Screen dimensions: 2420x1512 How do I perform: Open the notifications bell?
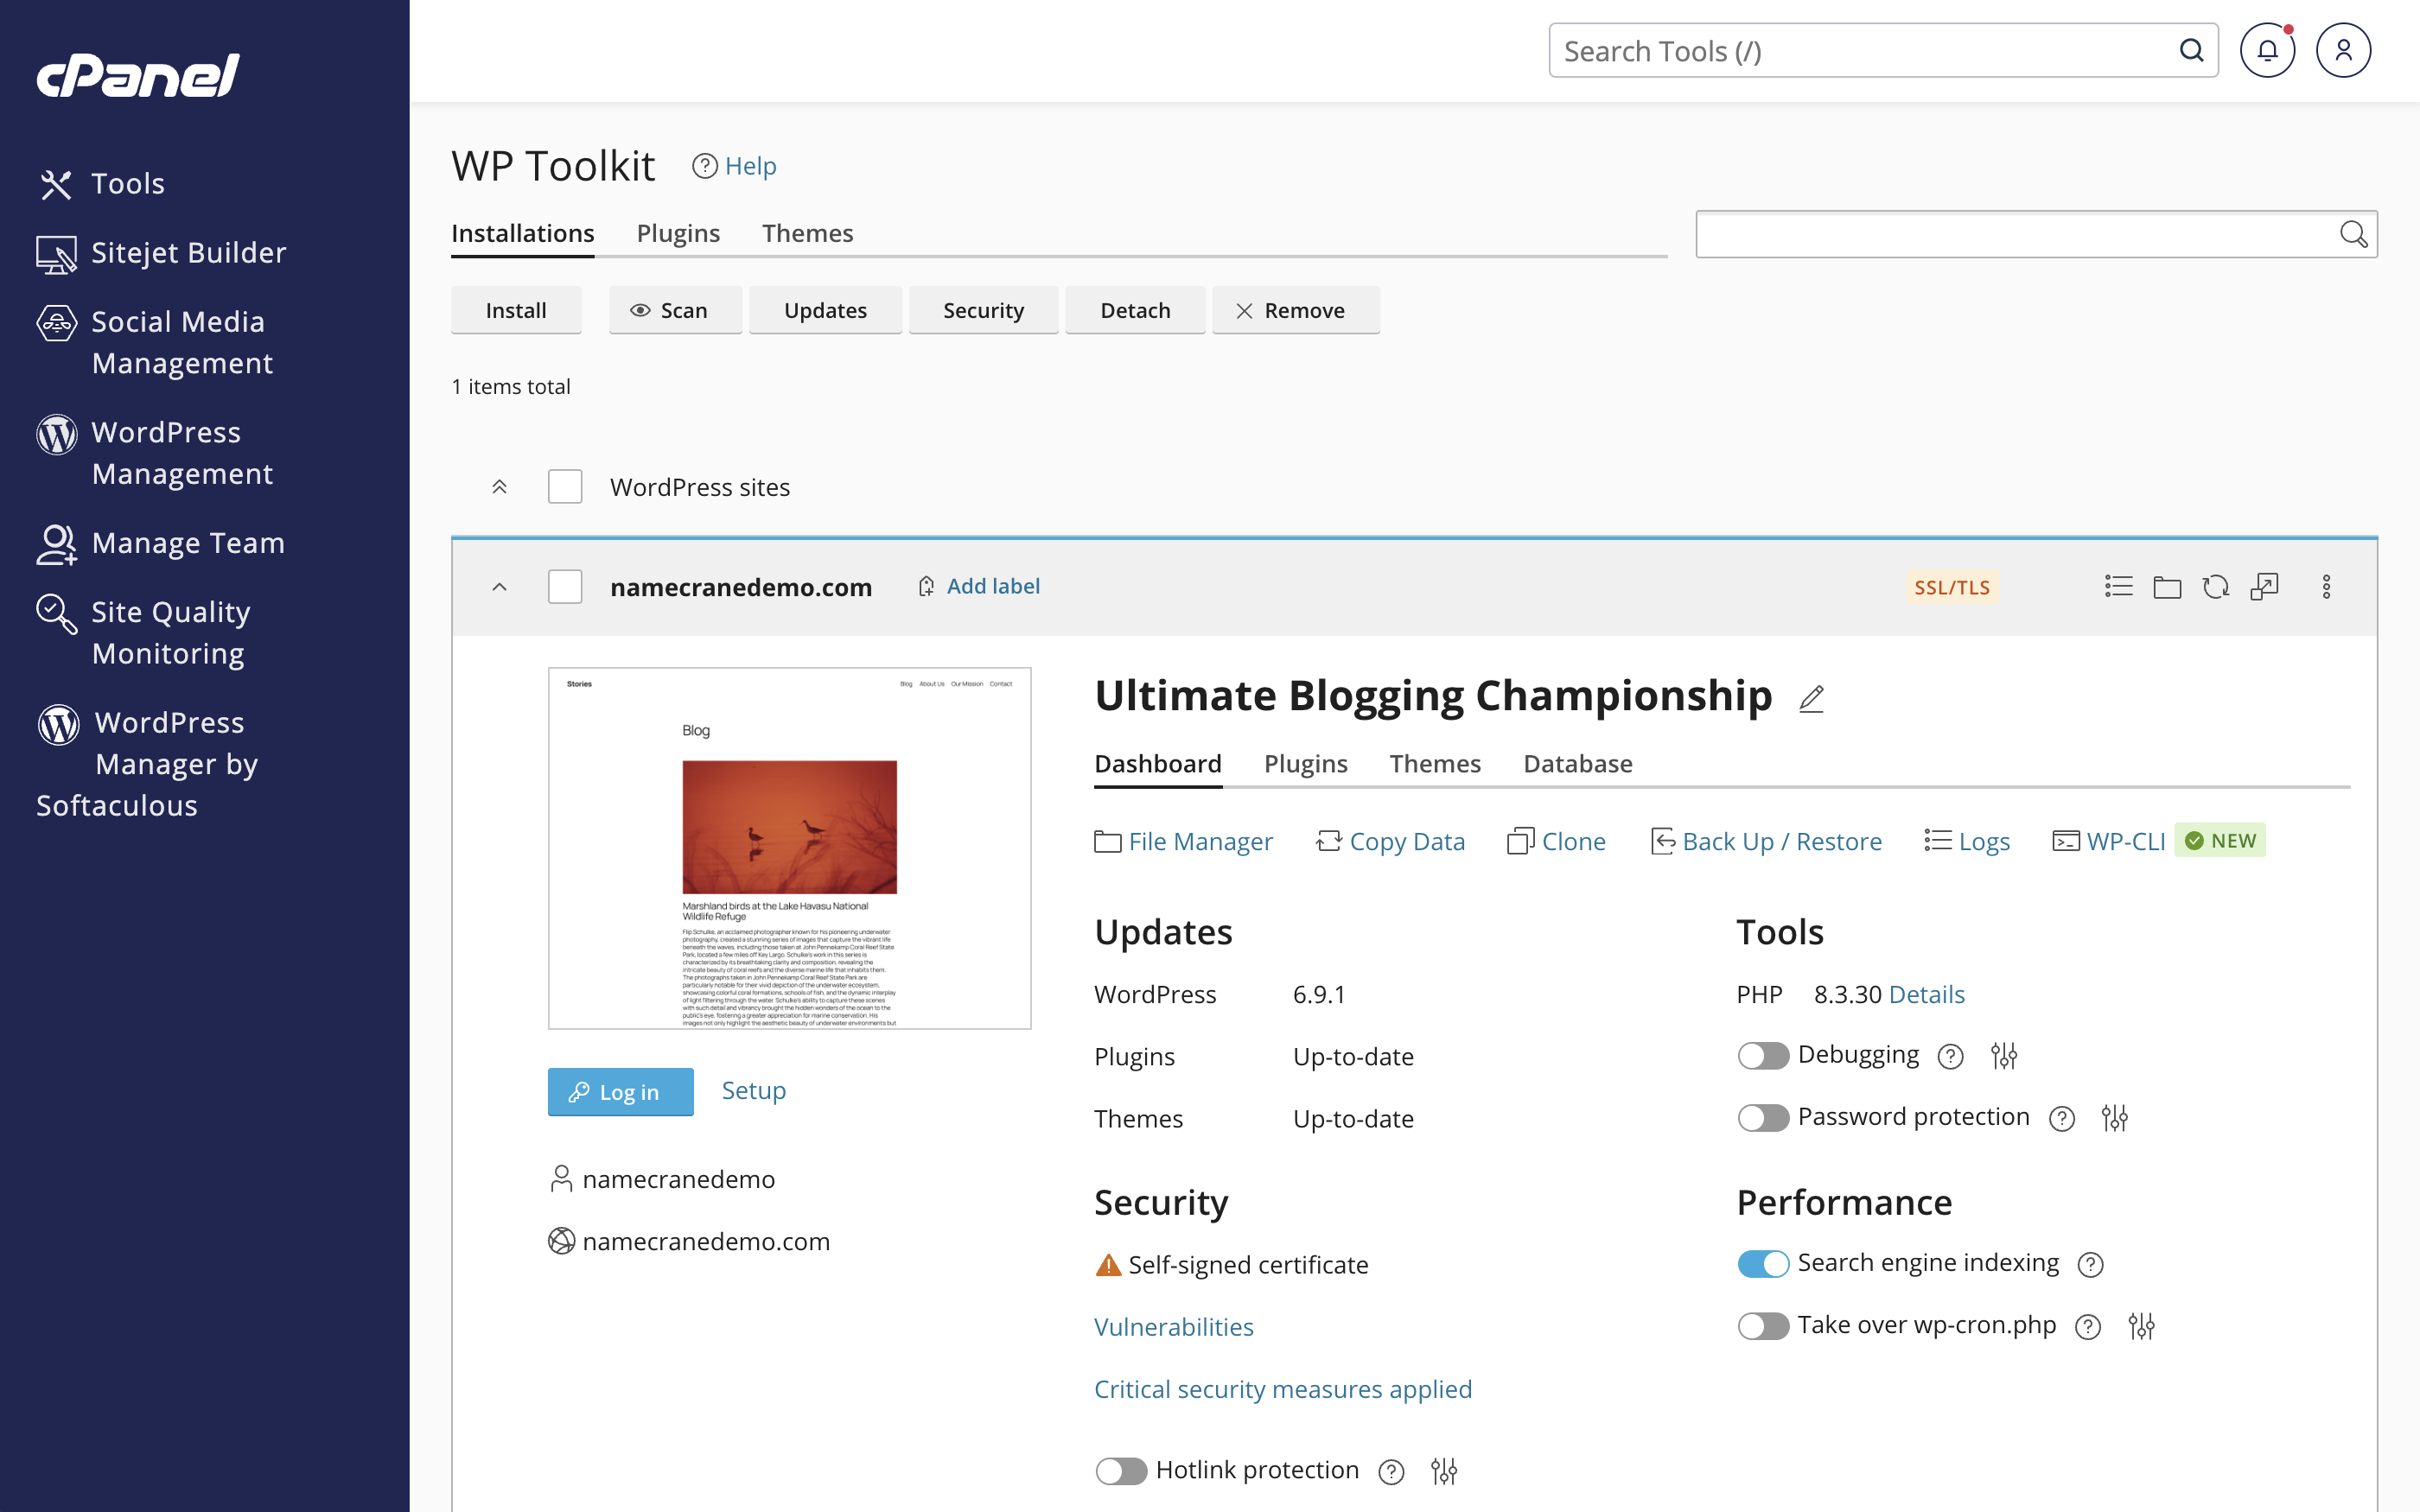click(2268, 49)
